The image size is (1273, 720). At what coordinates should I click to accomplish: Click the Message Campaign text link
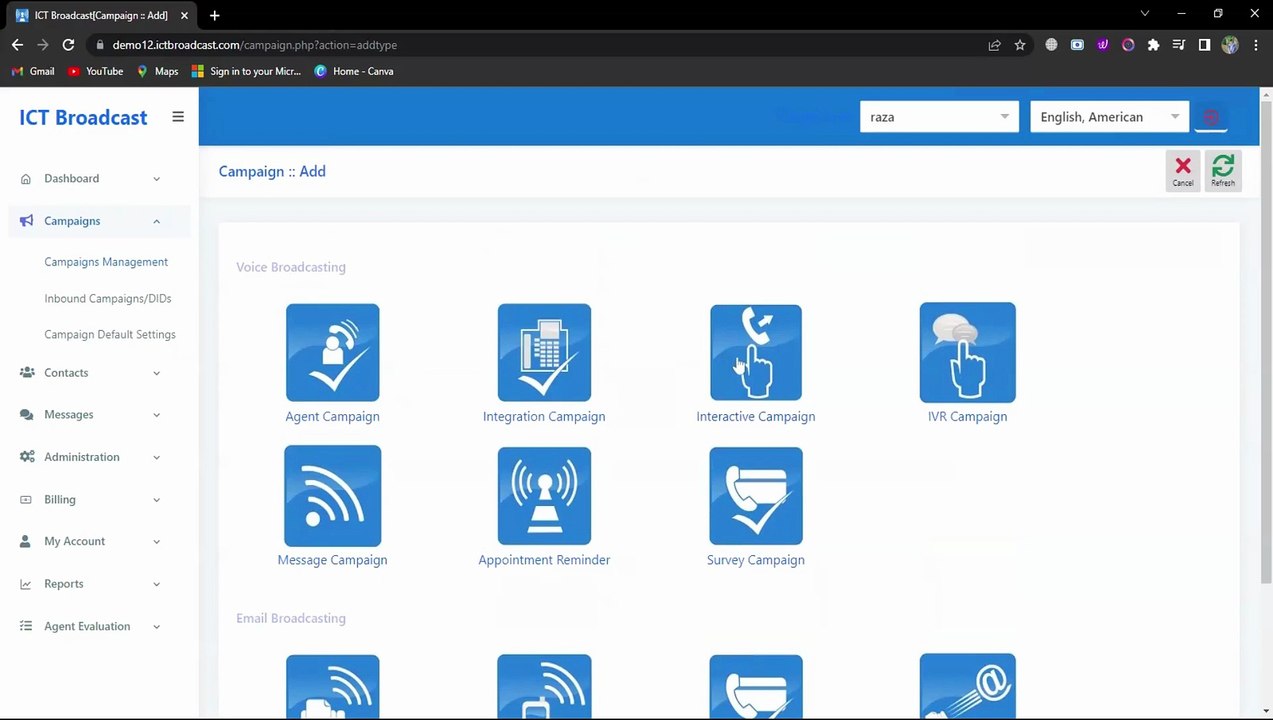click(332, 560)
